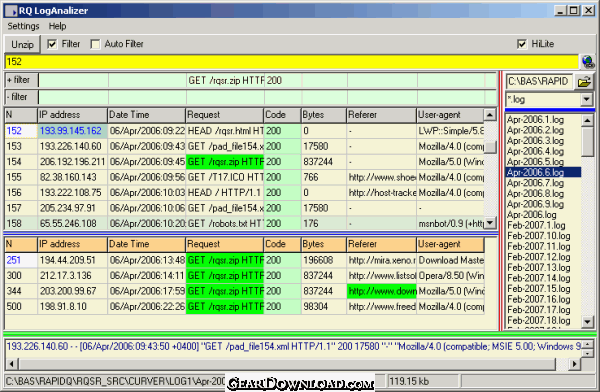Select Feb-2007.10.log in the file list
600x392 pixels.
coord(539,236)
